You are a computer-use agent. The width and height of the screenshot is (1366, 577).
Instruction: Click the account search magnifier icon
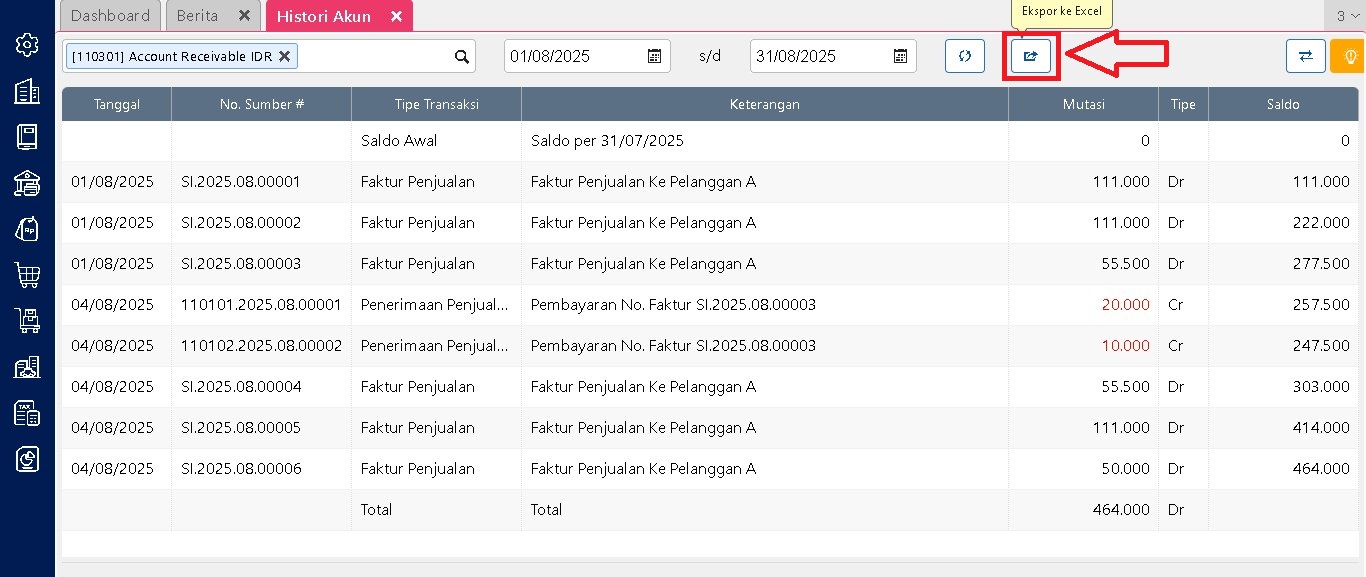pos(461,57)
